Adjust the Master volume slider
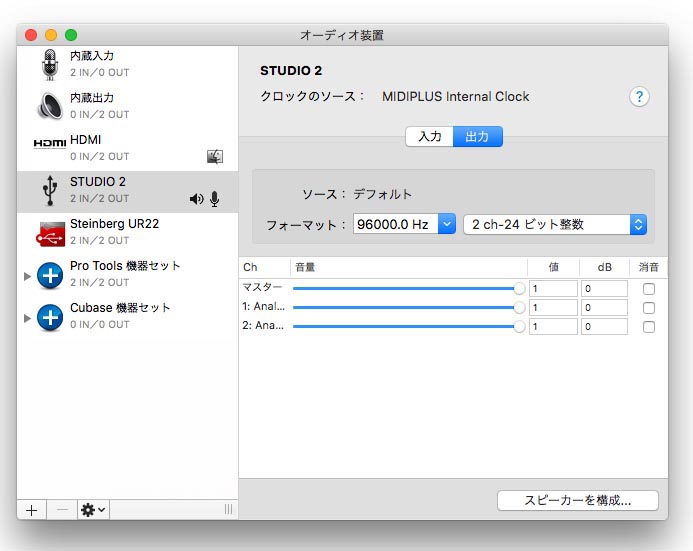The width and height of the screenshot is (693, 551). pos(409,289)
